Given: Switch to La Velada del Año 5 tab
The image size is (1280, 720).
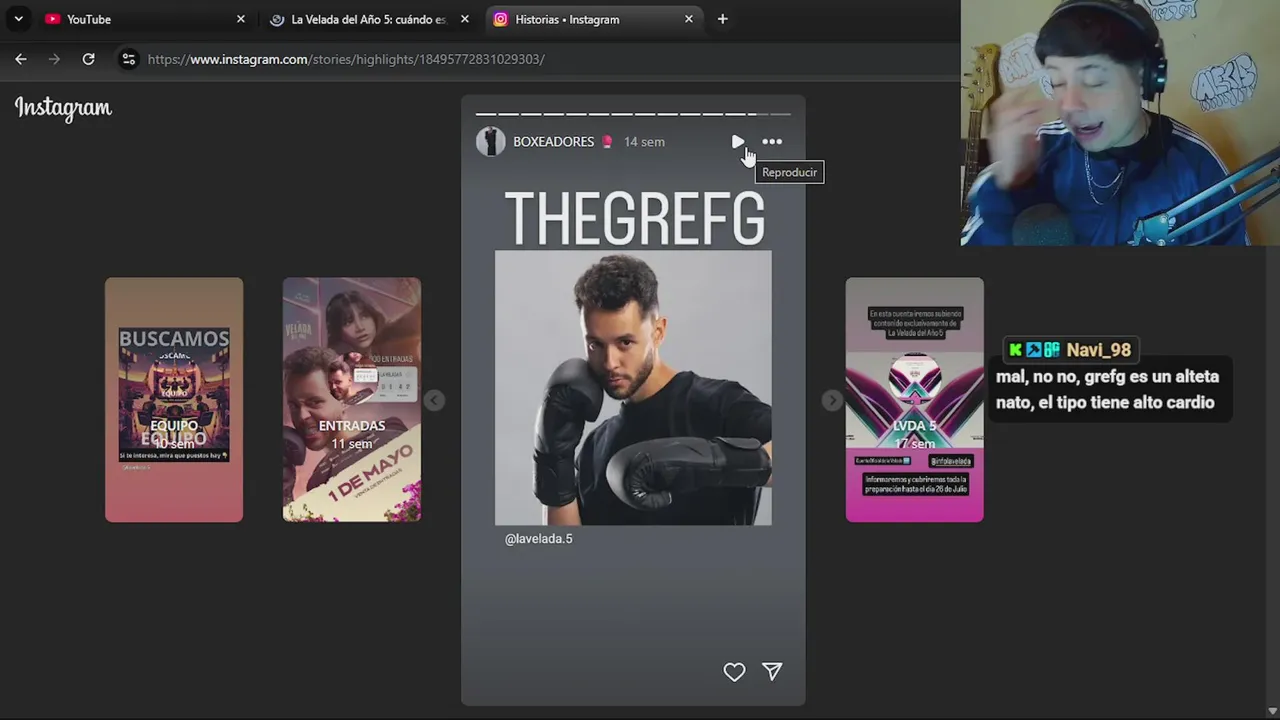Looking at the screenshot, I should (x=368, y=19).
